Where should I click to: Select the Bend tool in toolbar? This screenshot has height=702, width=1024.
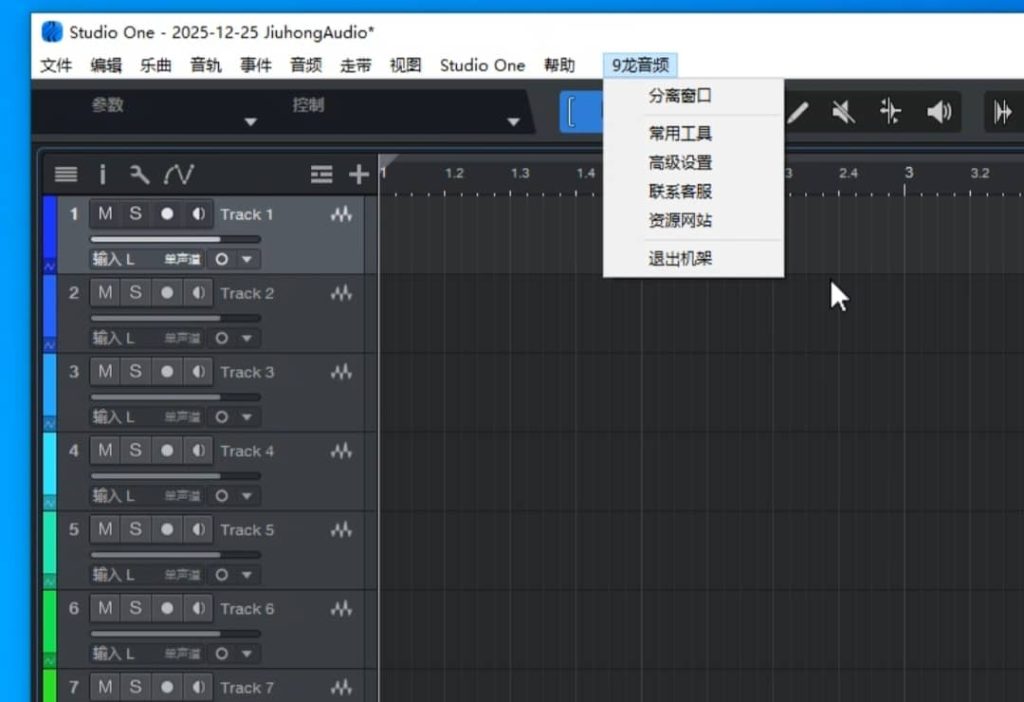tap(890, 112)
